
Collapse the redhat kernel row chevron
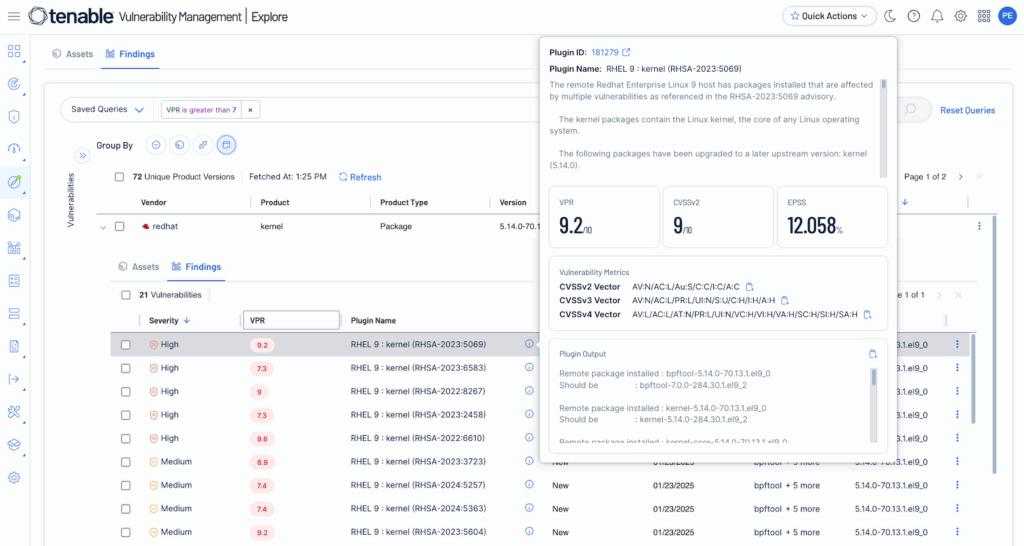click(x=102, y=227)
